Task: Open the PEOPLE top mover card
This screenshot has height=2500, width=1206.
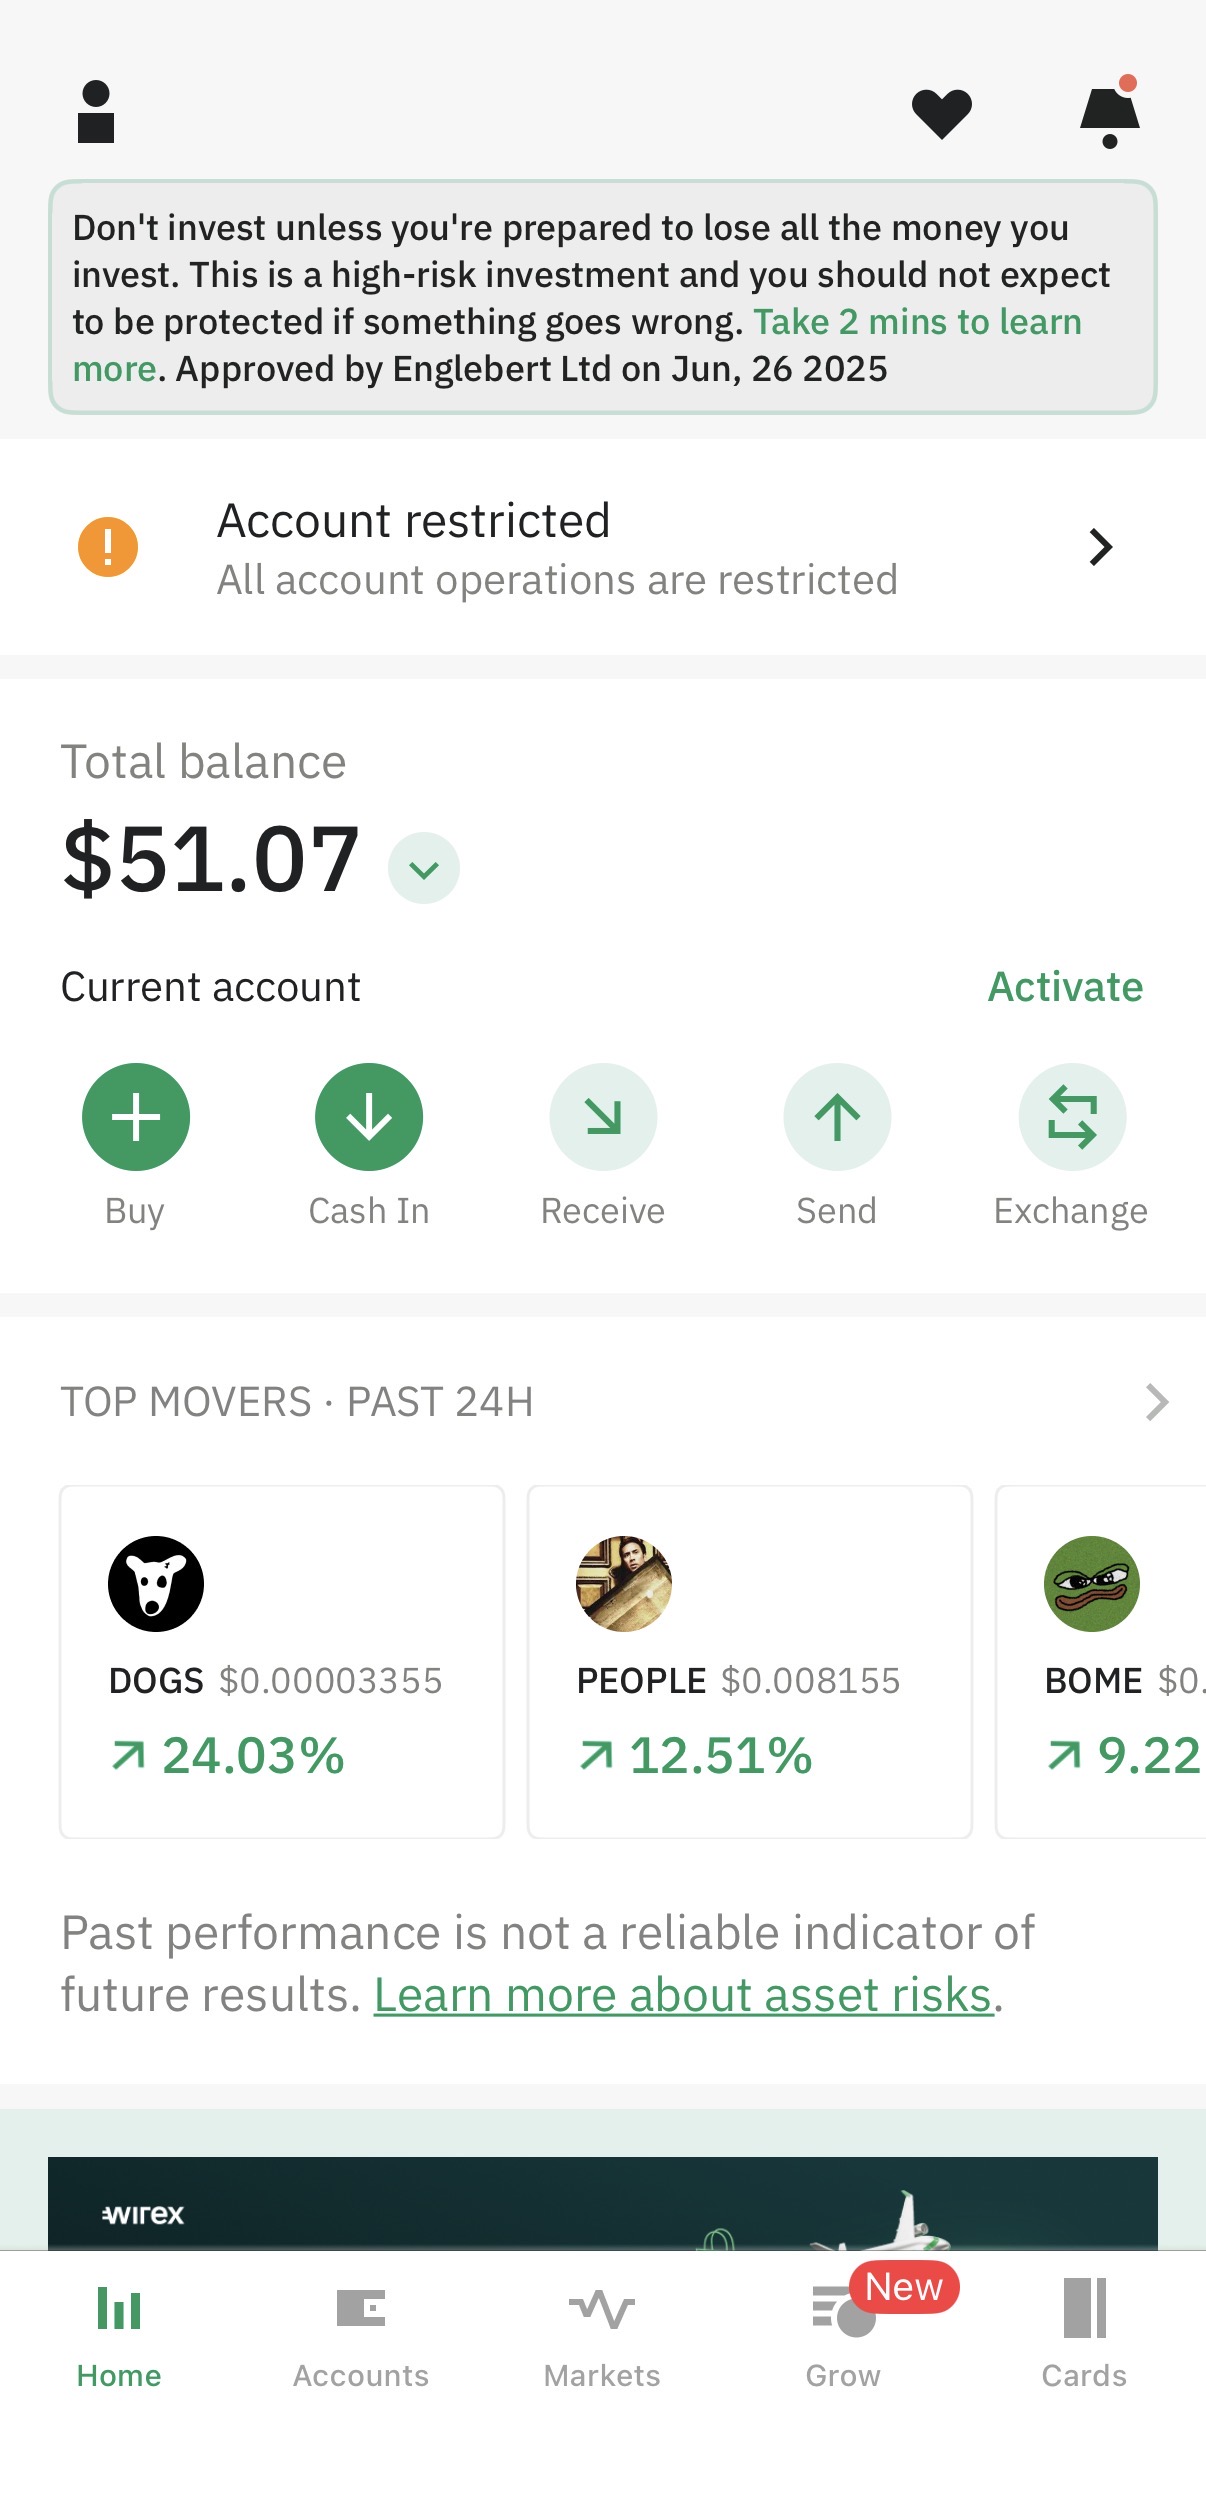Action: 749,1661
